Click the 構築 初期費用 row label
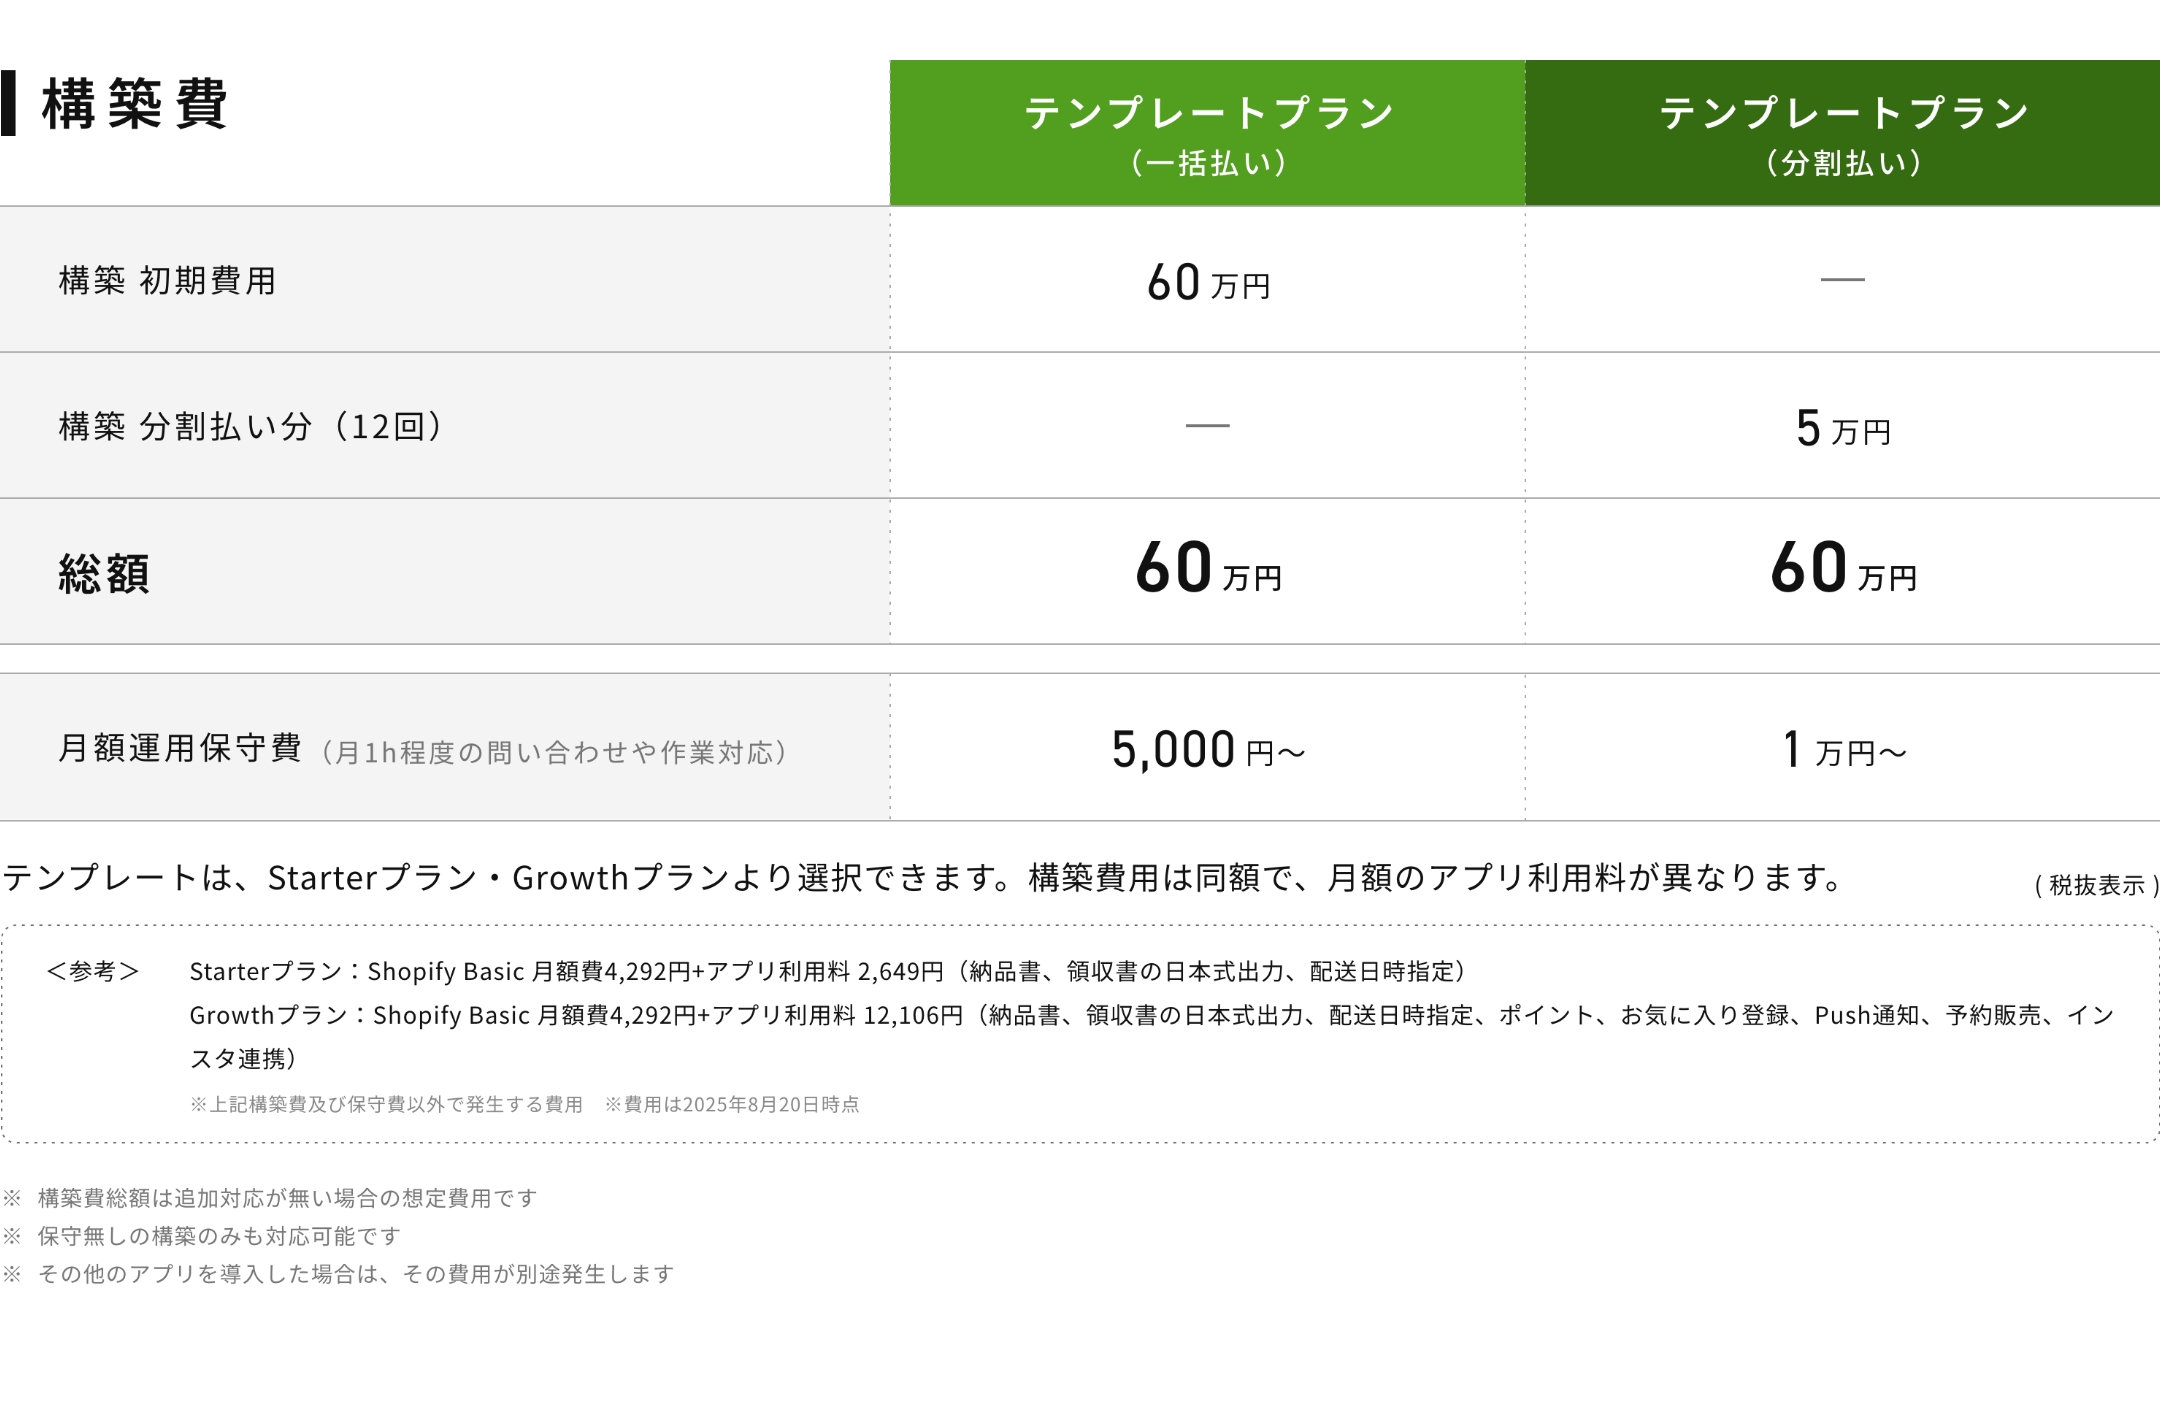Viewport: 2160px width, 1408px height. pos(167,281)
